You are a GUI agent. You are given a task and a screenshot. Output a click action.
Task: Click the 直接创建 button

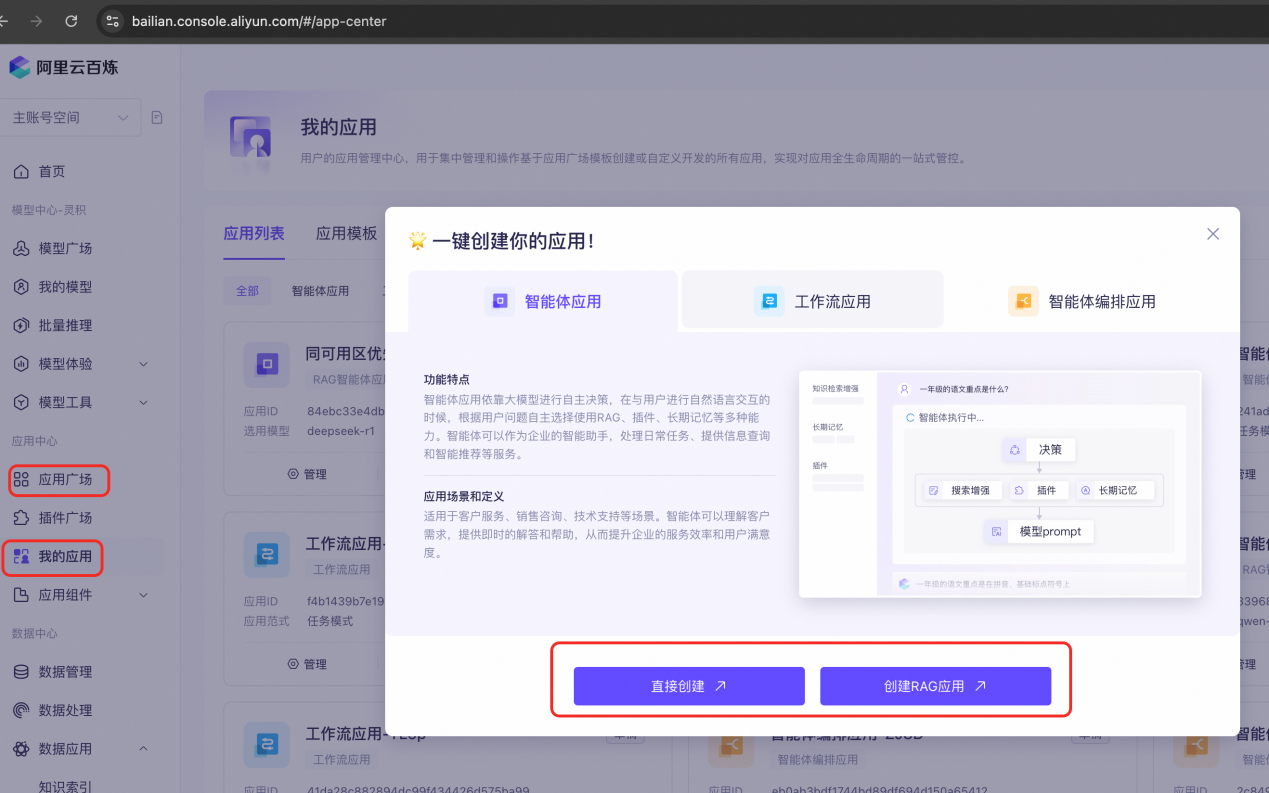click(689, 686)
